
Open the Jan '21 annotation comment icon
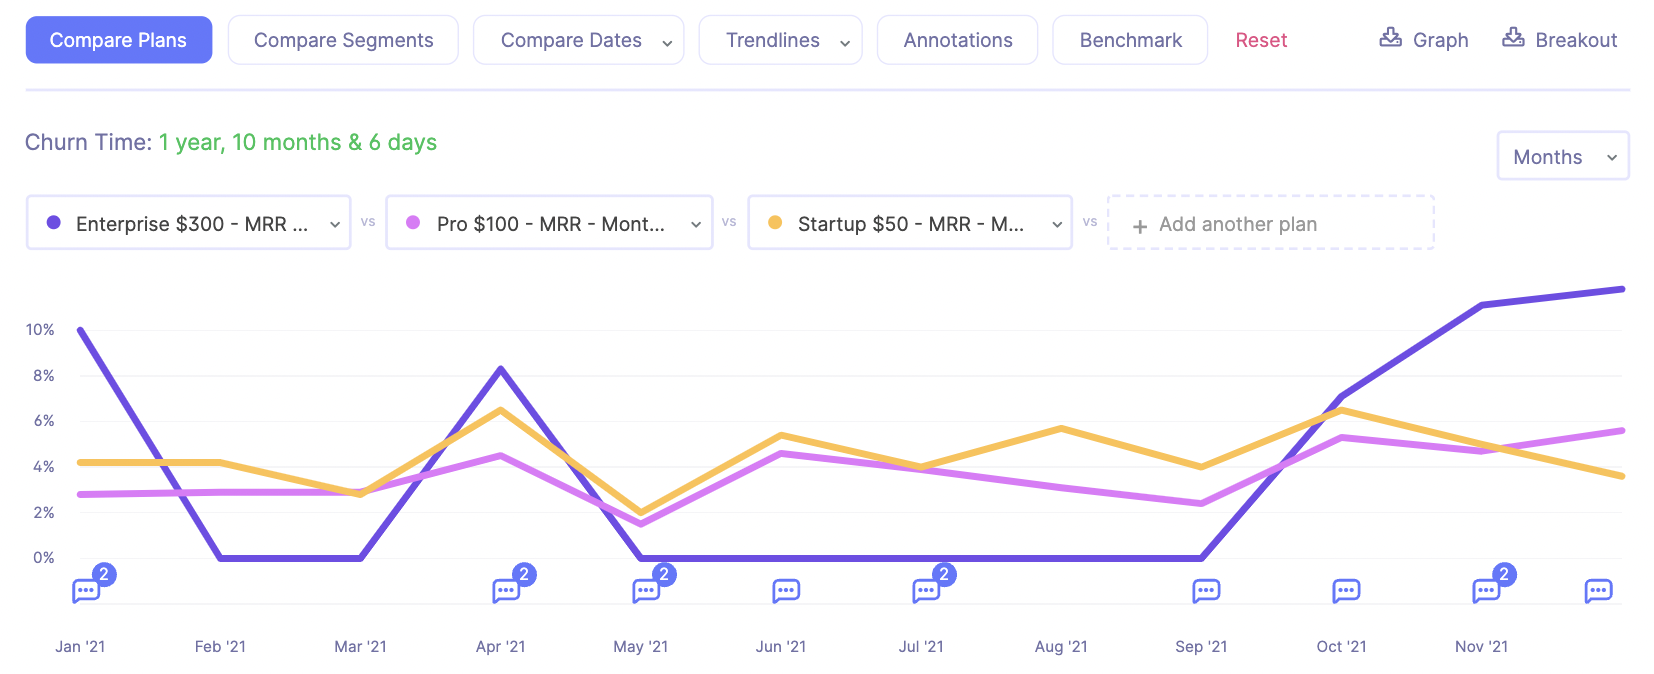click(x=87, y=590)
